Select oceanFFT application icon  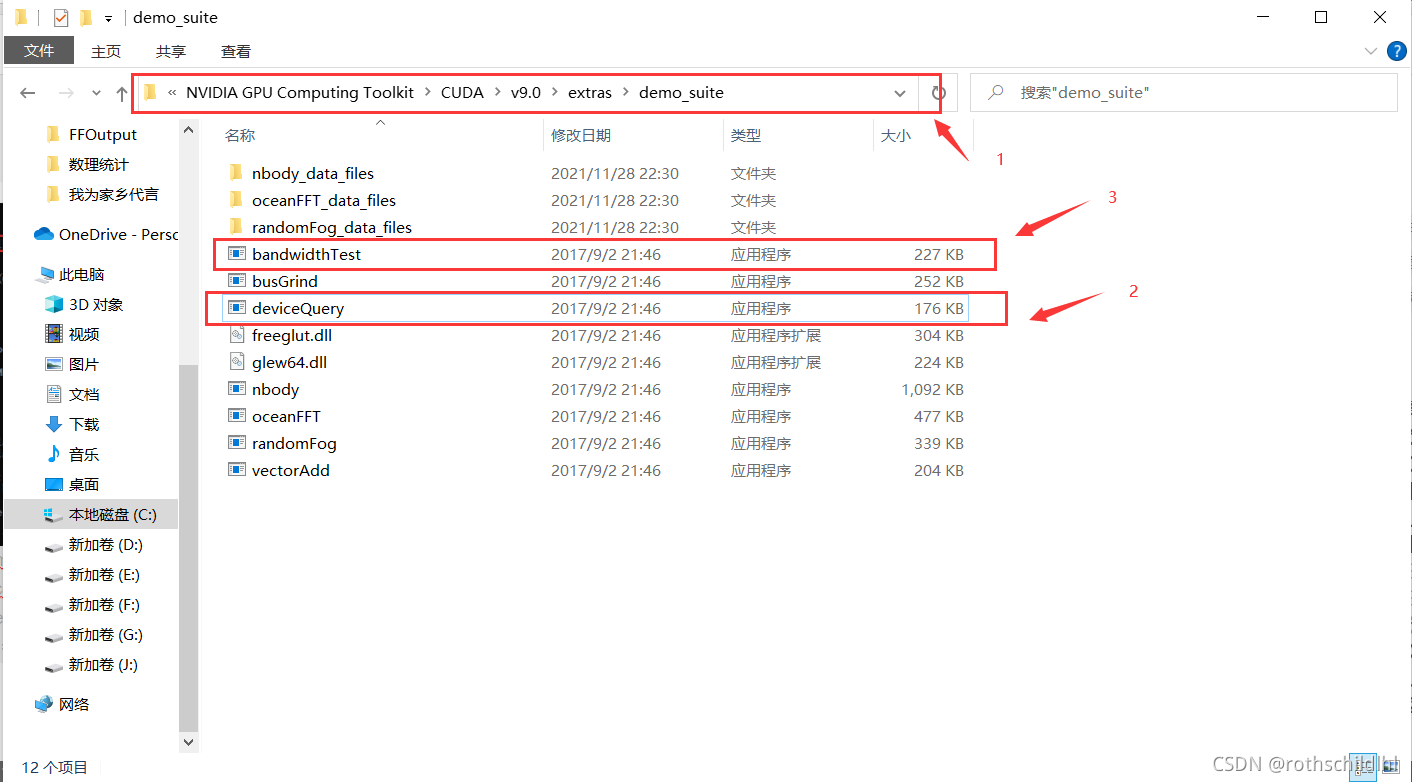(x=236, y=416)
